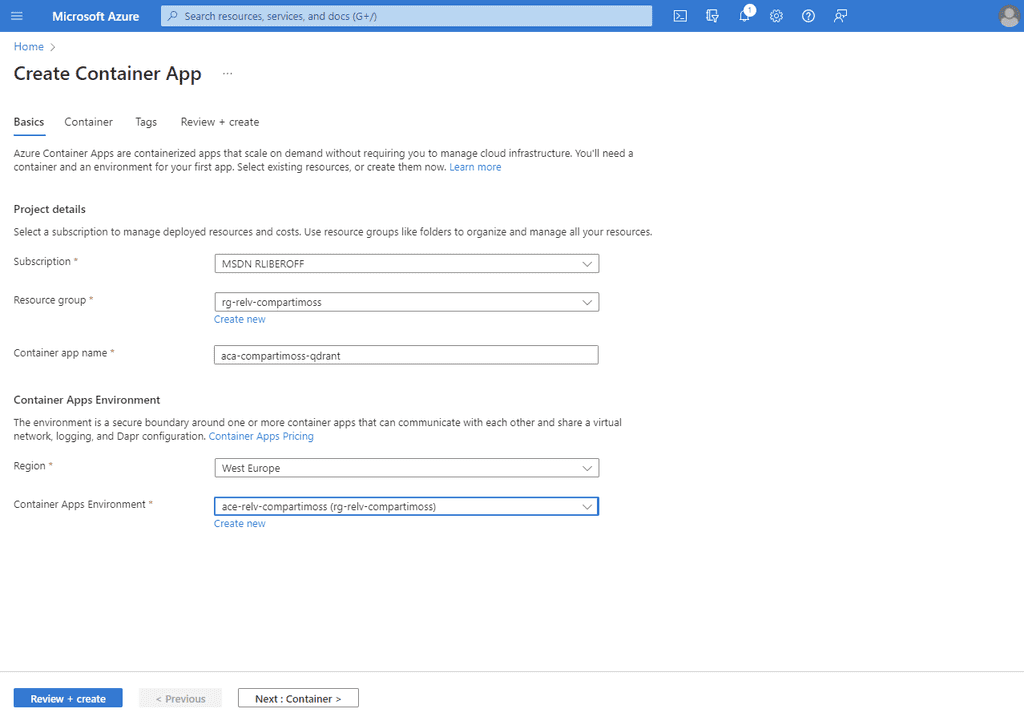Expand the Container Apps Environment dropdown

(406, 506)
